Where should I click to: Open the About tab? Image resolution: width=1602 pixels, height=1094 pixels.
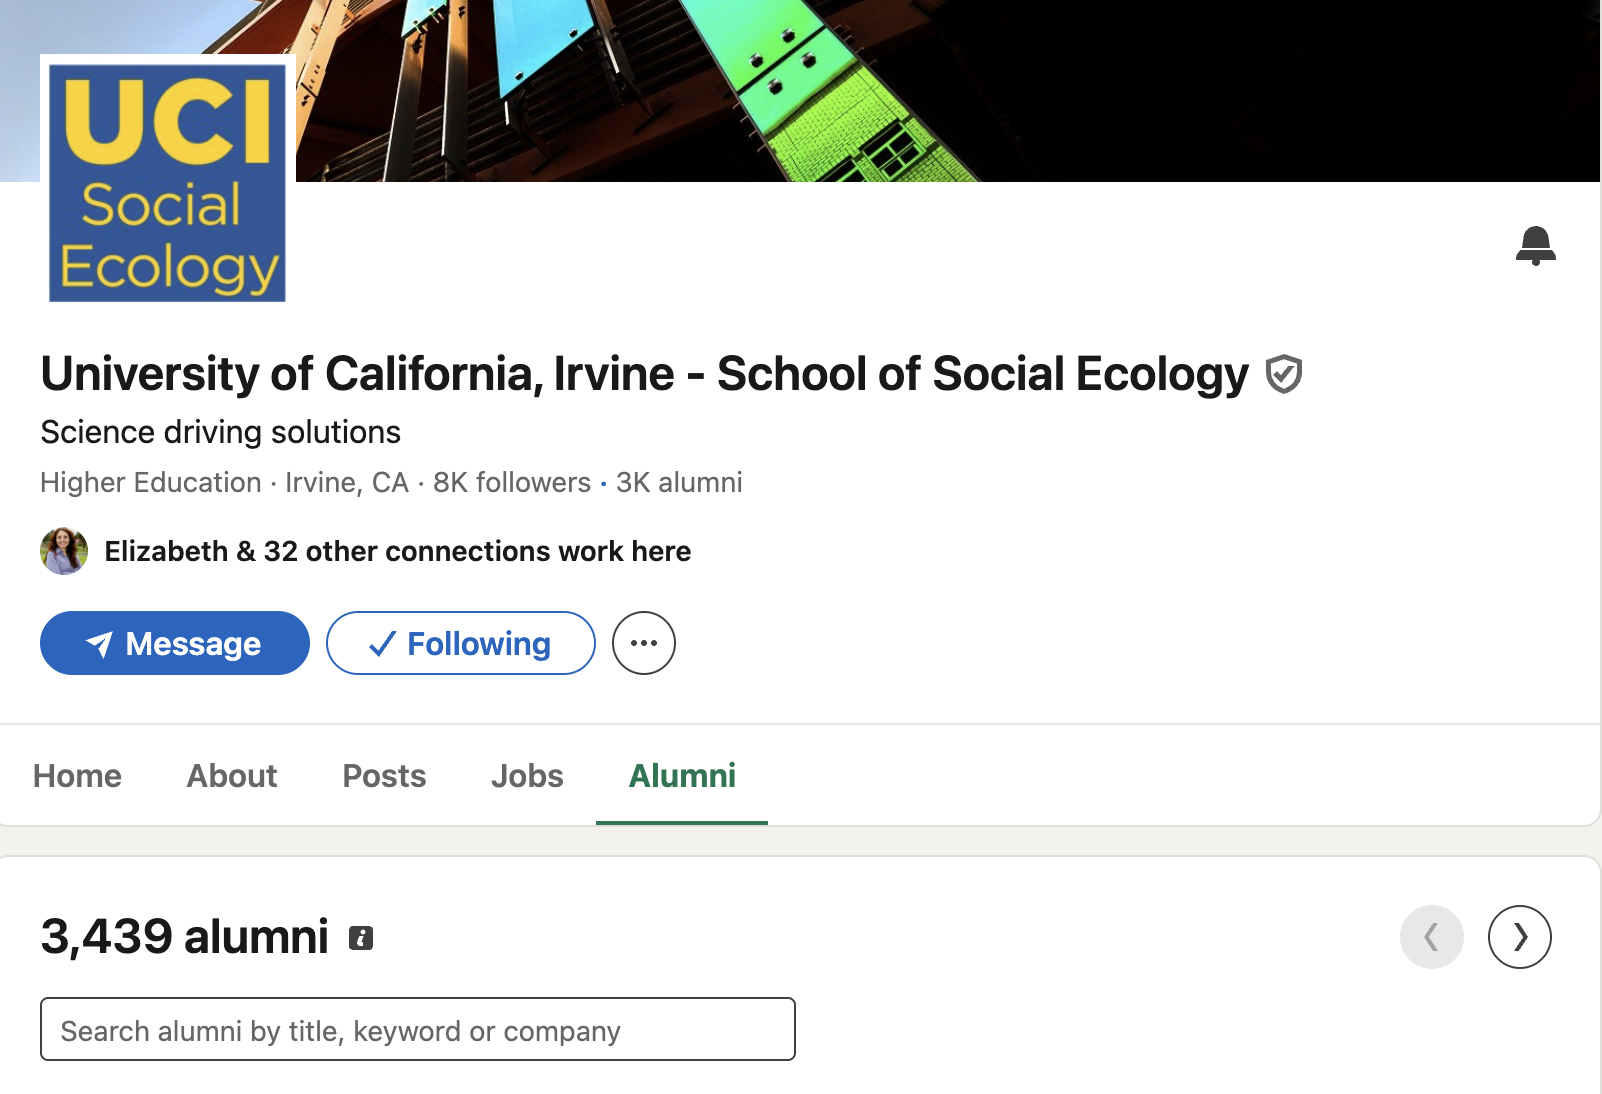tap(231, 776)
